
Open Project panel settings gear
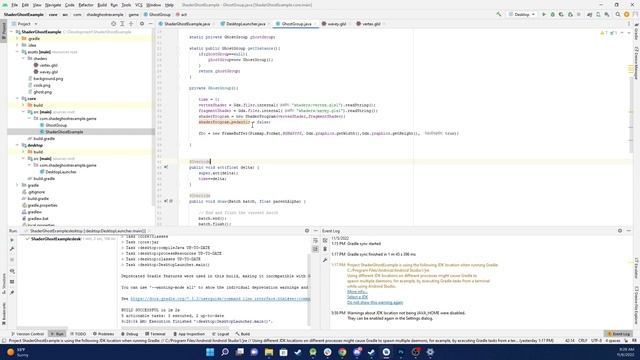coord(142,24)
